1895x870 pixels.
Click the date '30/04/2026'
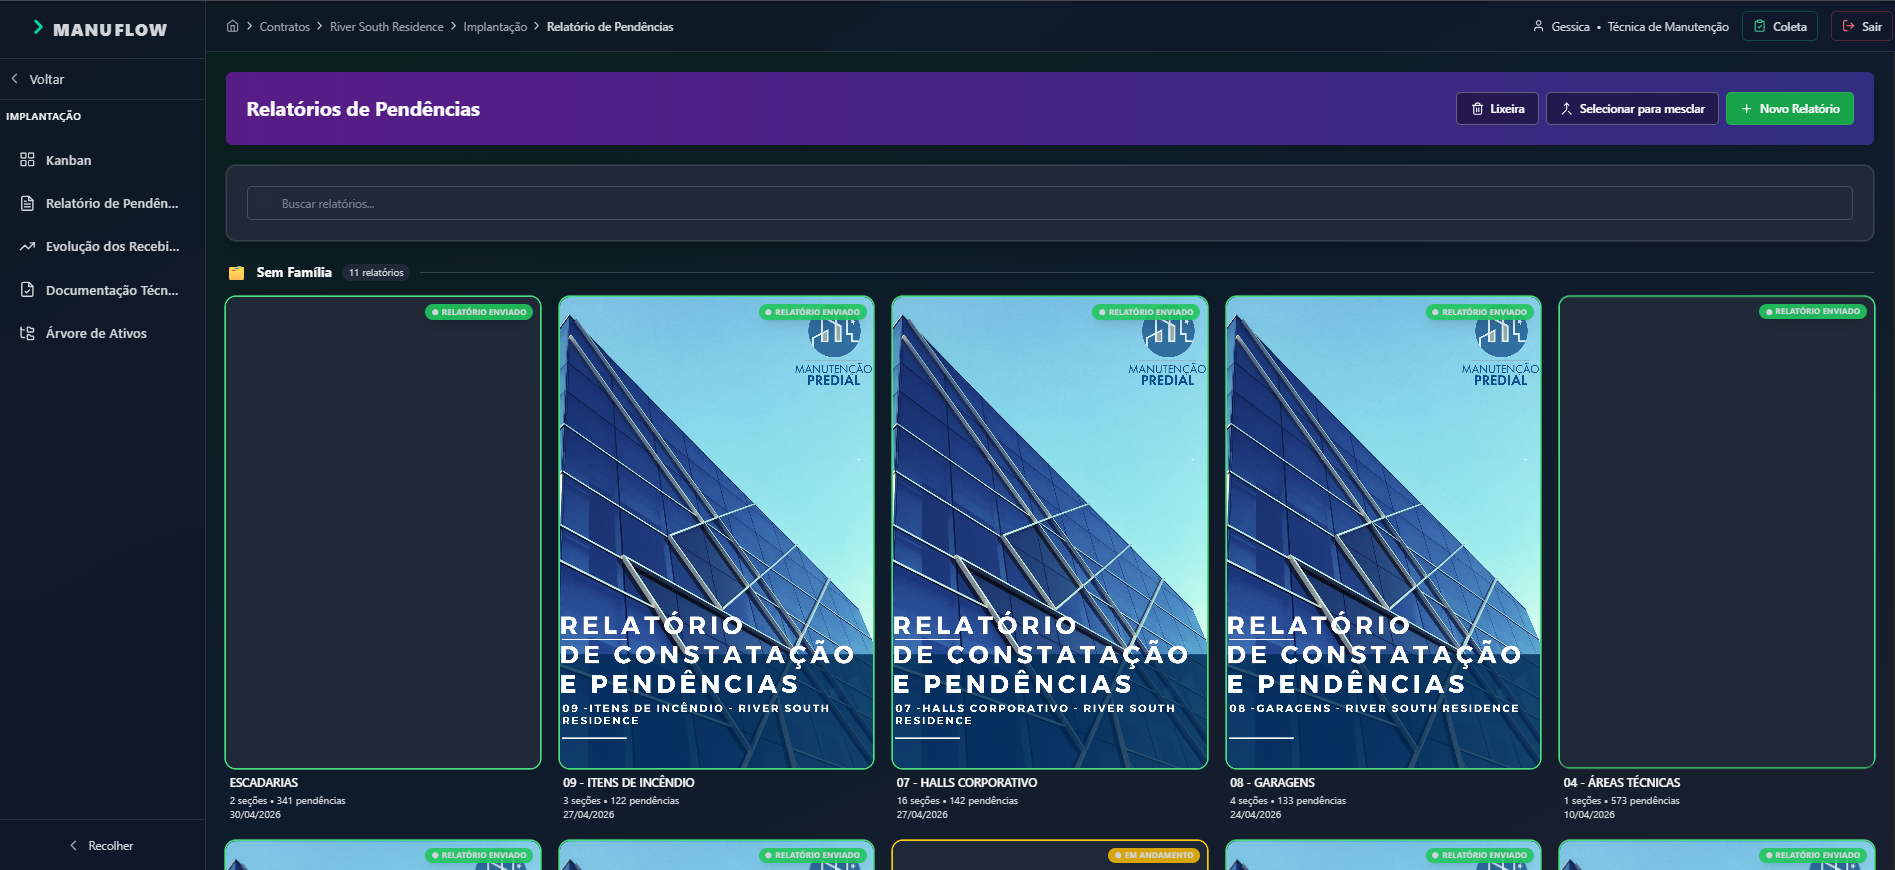point(255,814)
